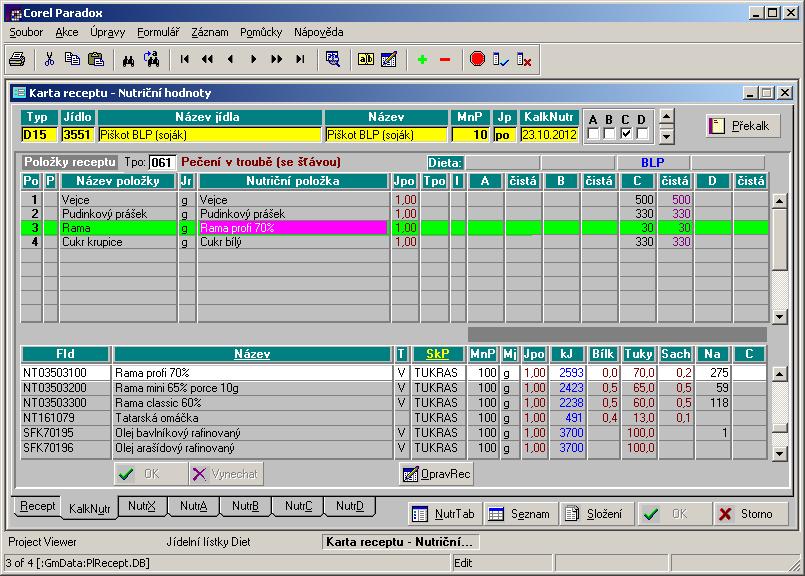This screenshot has height=576, width=805.
Task: Switch to the Recept tab
Action: click(37, 506)
